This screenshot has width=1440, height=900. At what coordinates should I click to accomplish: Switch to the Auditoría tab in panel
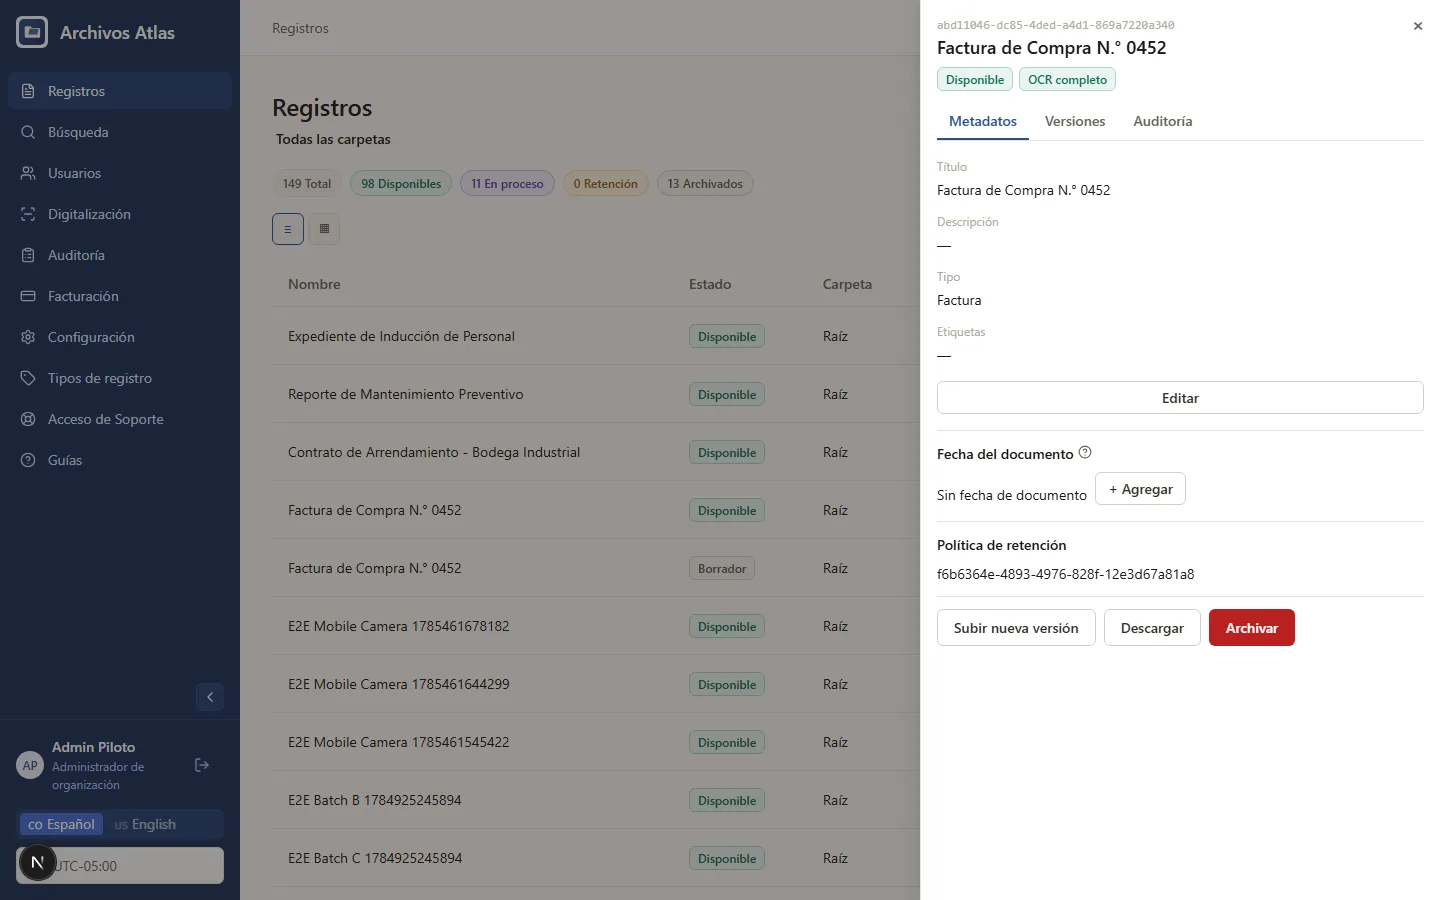pyautogui.click(x=1163, y=121)
